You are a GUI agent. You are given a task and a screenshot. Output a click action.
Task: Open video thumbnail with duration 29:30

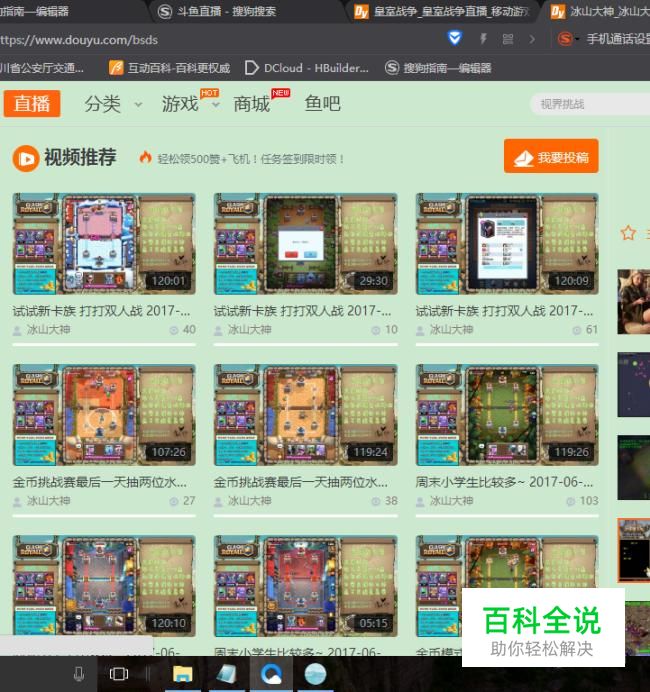(x=306, y=244)
